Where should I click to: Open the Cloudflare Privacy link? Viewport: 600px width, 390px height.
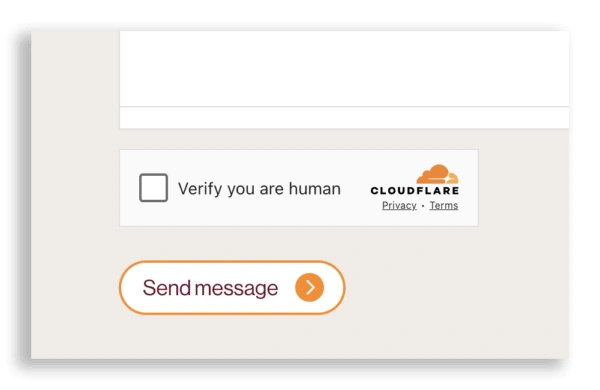click(399, 206)
